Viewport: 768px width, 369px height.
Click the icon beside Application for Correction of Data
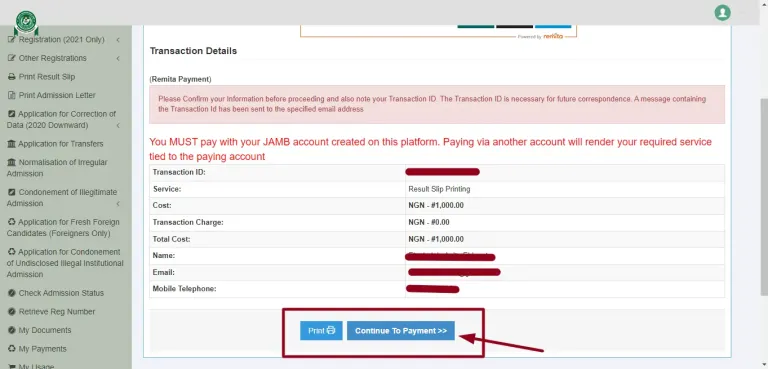click(x=12, y=114)
